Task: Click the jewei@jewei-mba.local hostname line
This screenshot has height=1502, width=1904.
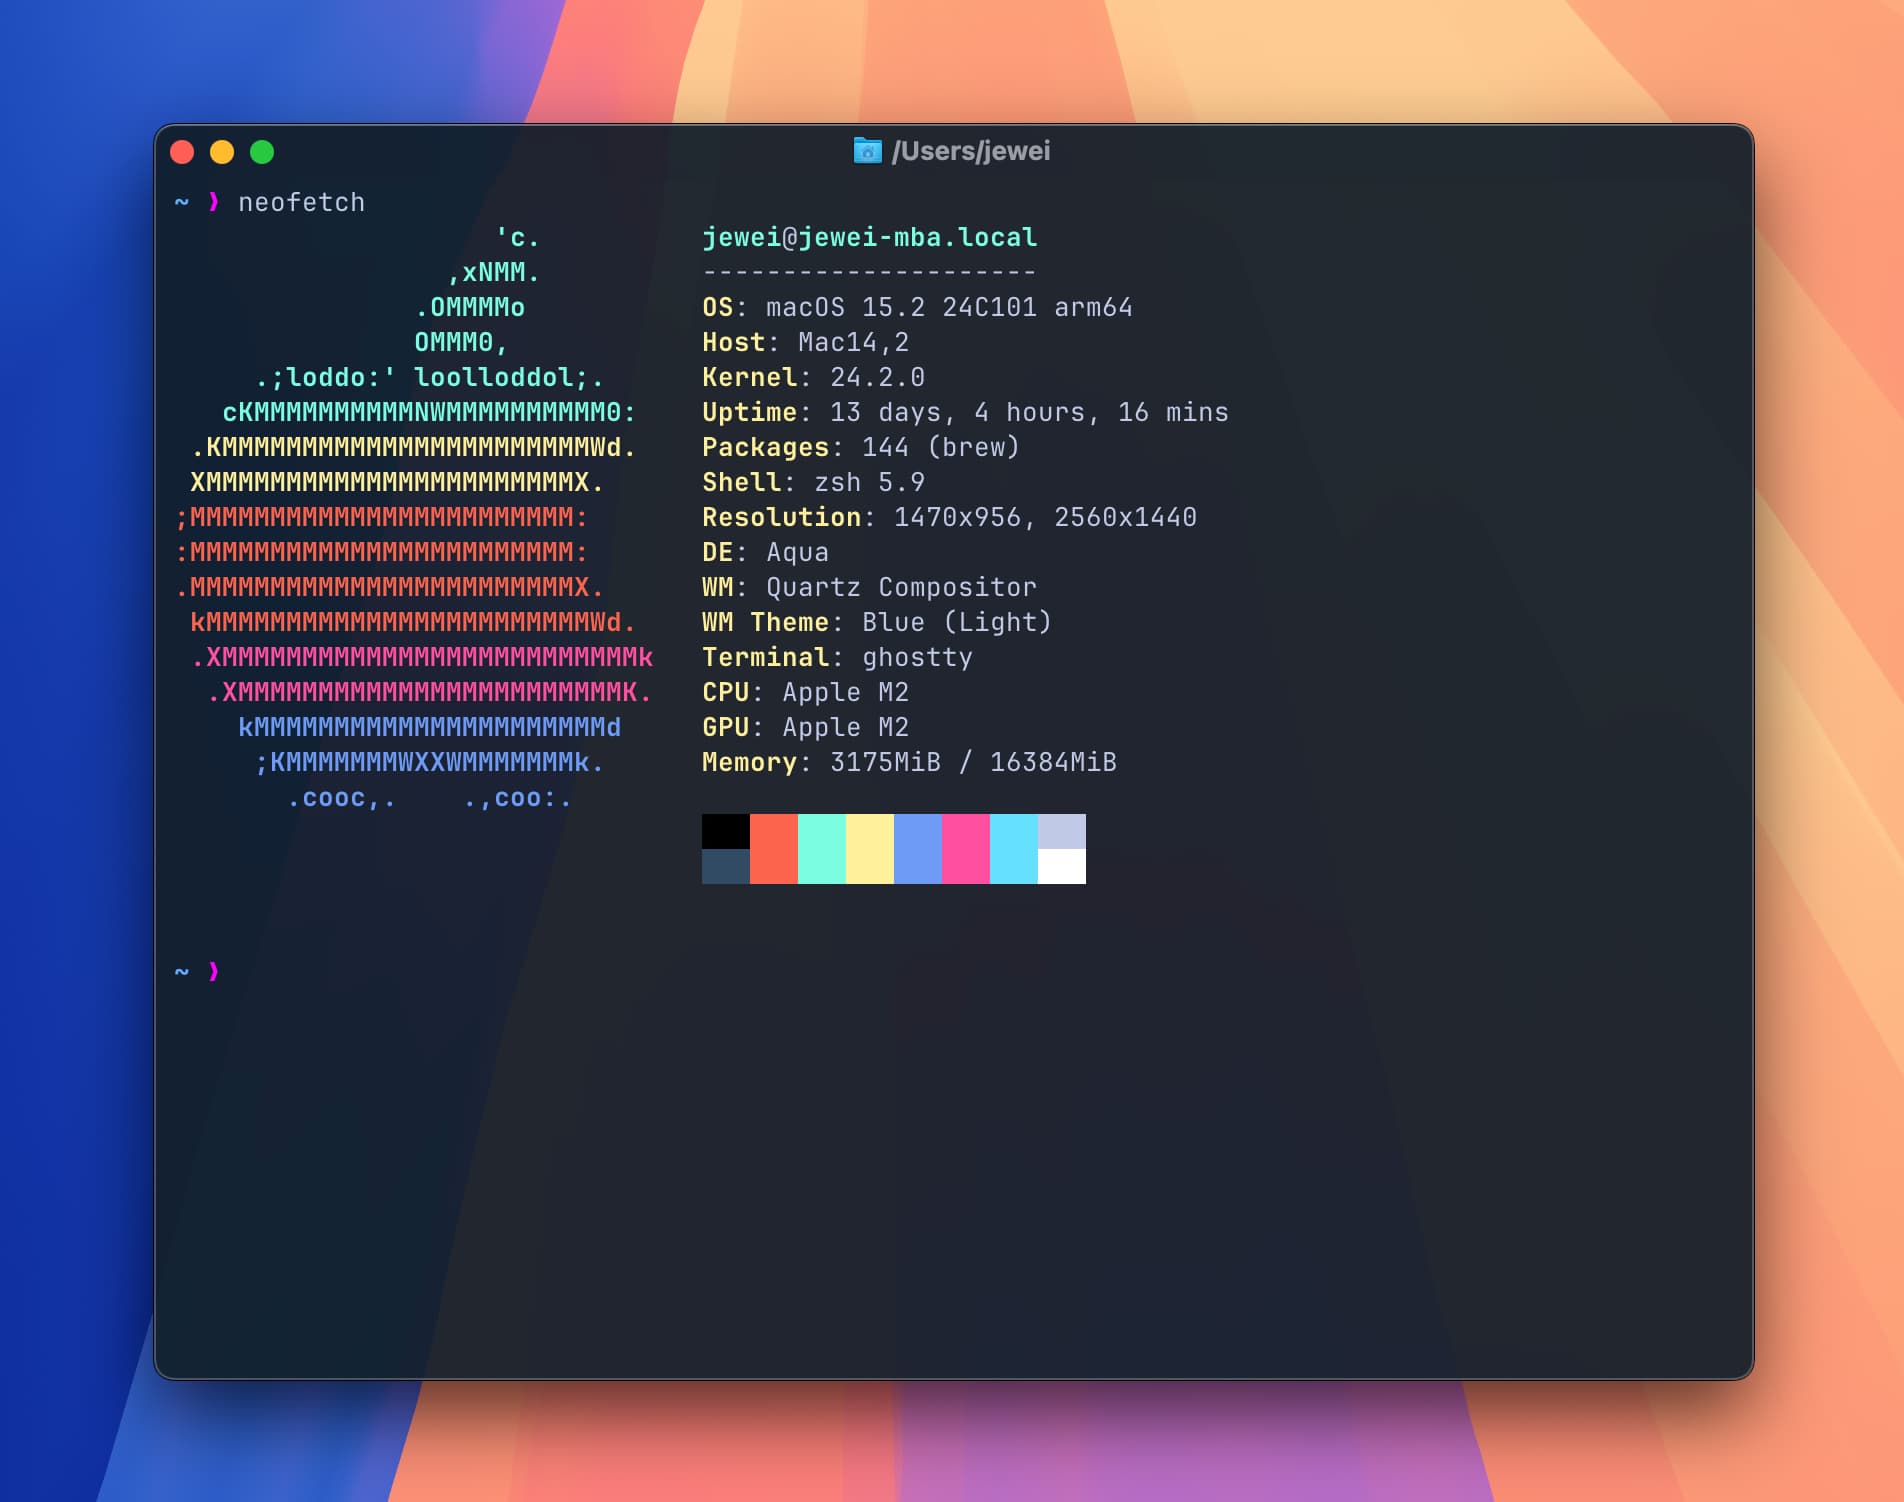Action: tap(869, 238)
